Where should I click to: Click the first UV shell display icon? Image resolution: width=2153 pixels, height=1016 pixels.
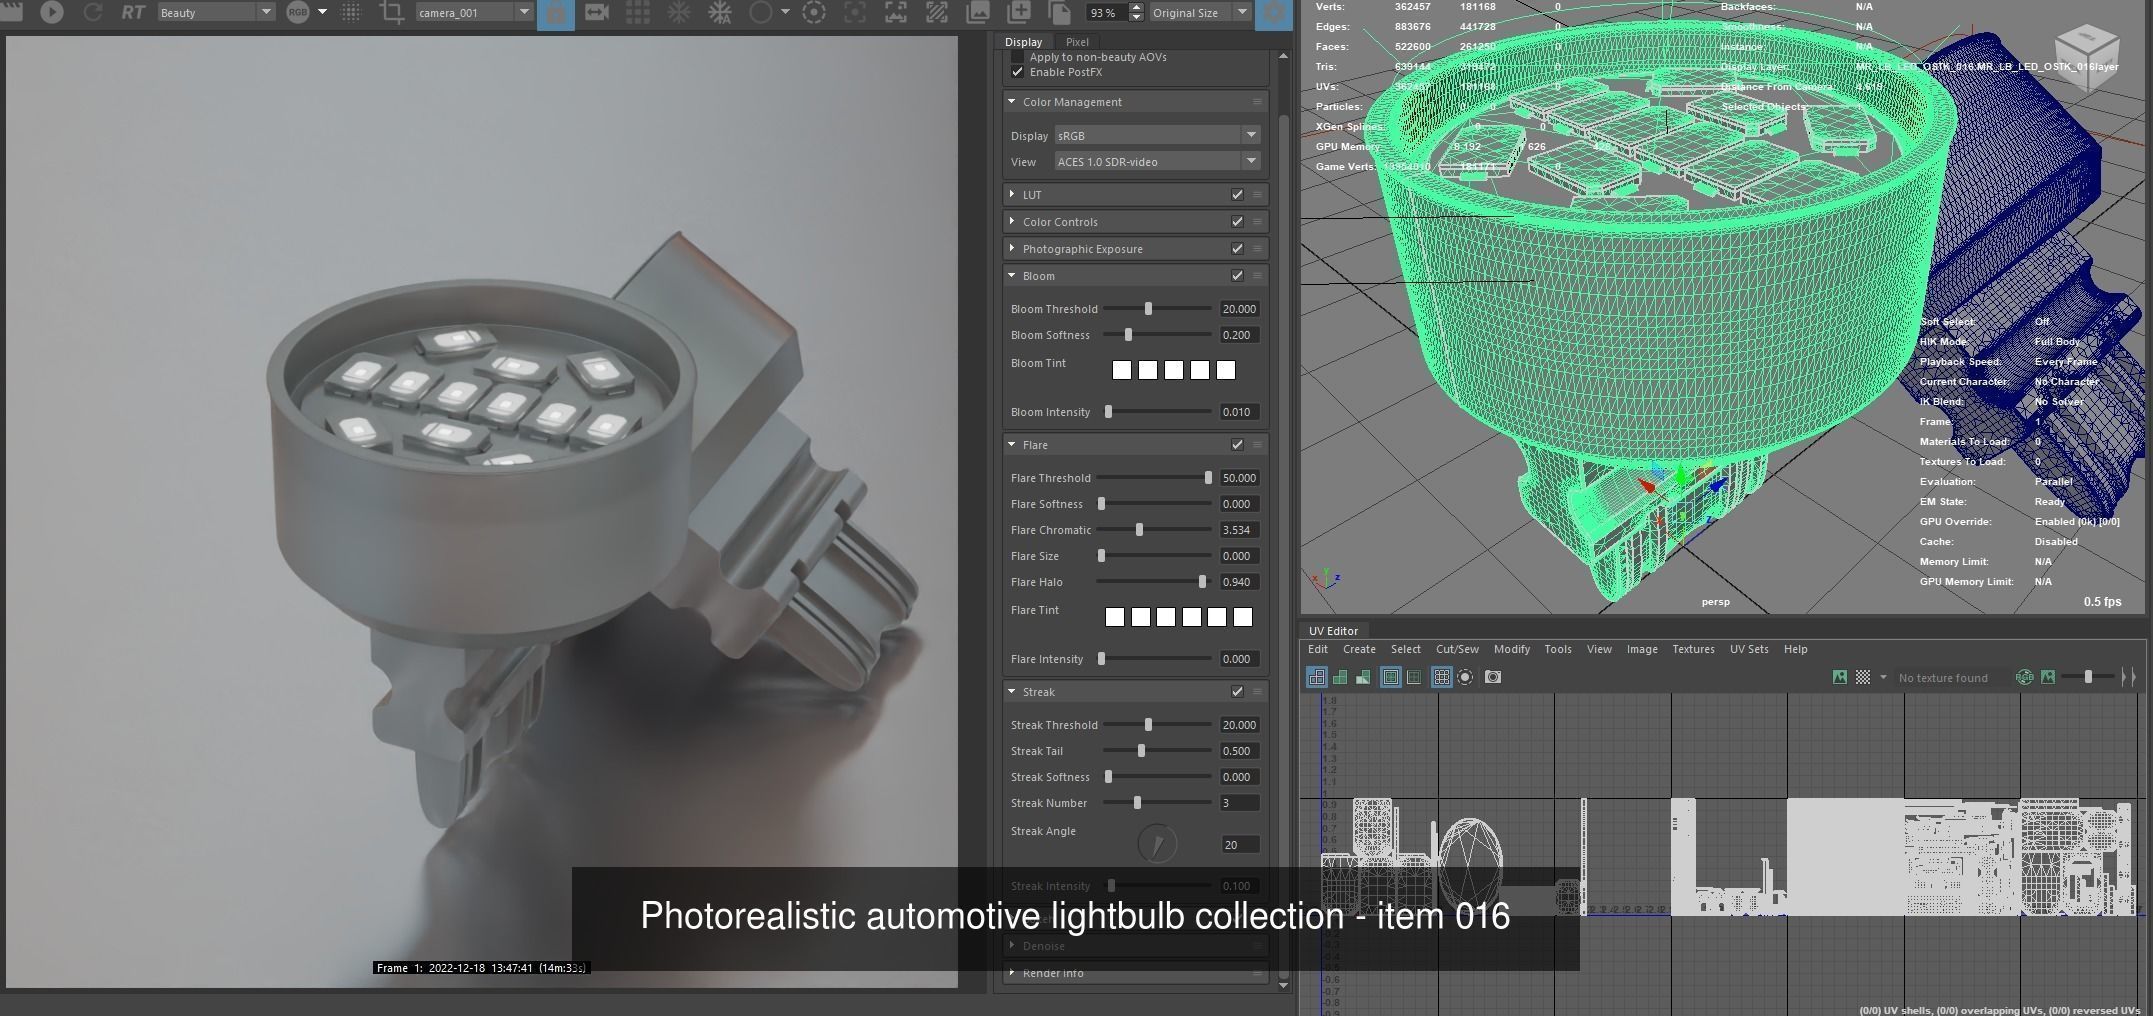(1317, 677)
